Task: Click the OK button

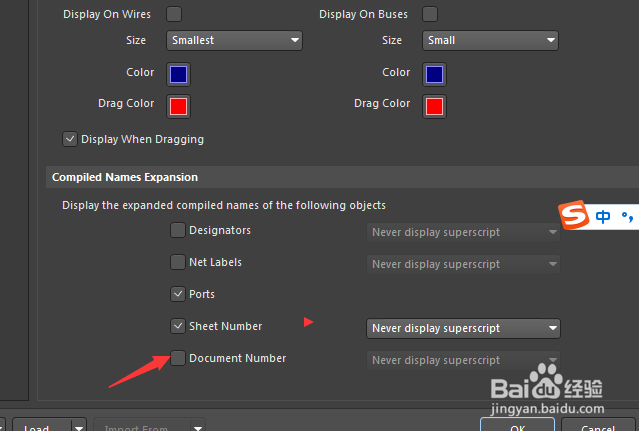Action: (x=518, y=425)
